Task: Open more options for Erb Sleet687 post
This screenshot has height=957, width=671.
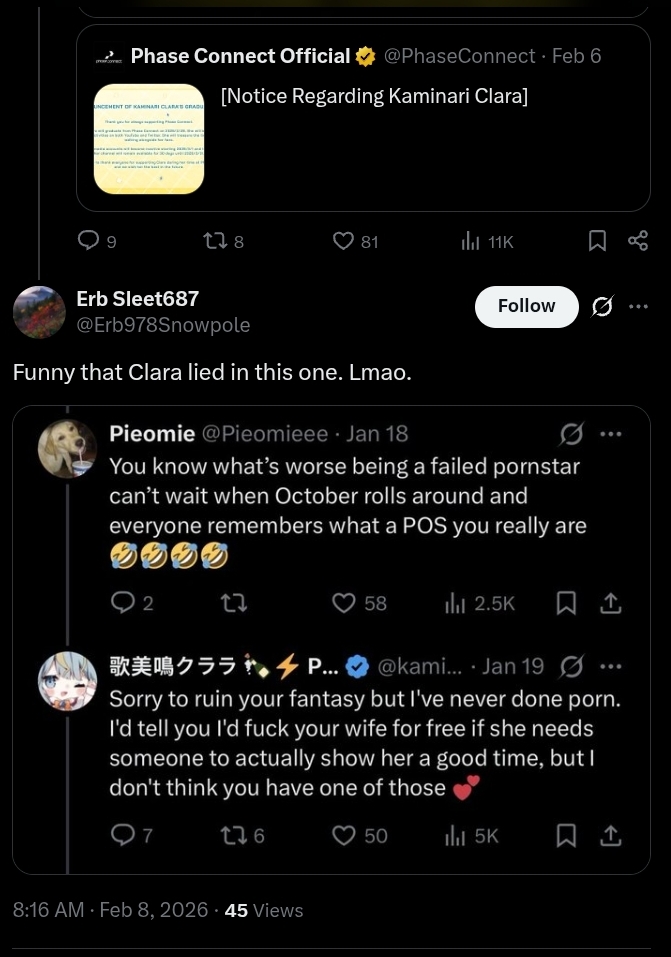Action: [638, 306]
